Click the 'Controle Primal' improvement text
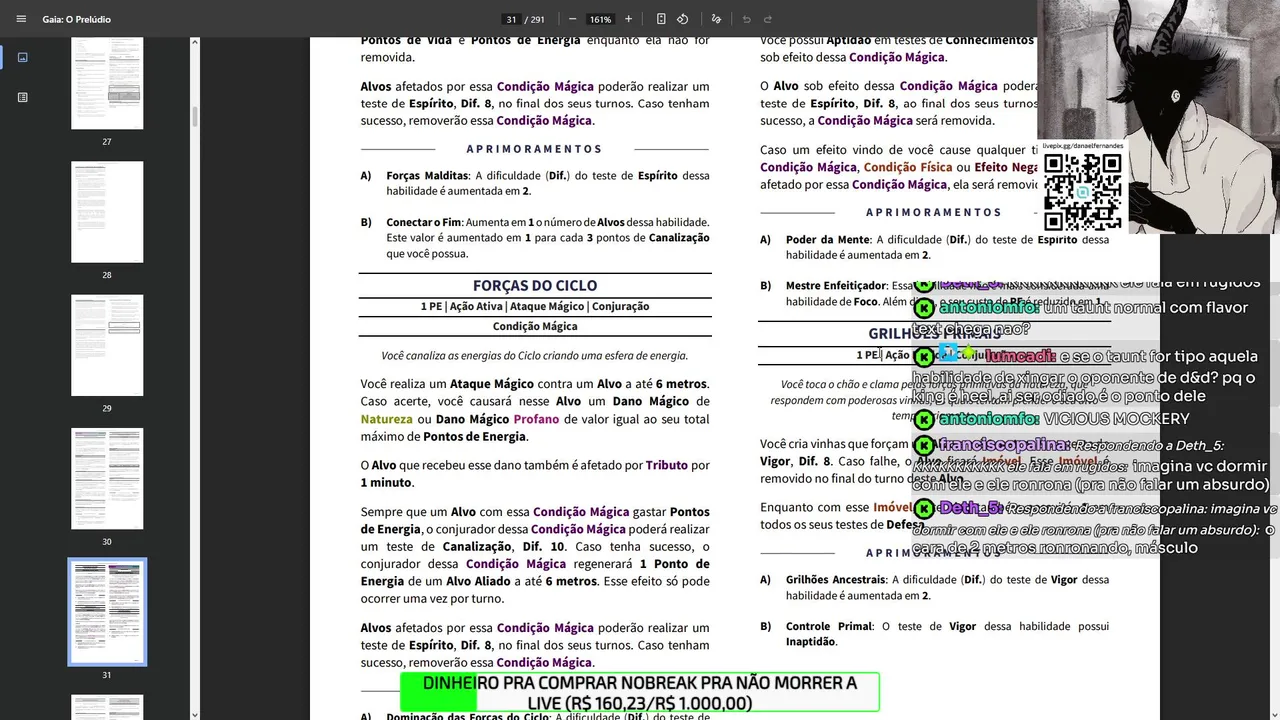Image resolution: width=1280 pixels, height=720 pixels. [x=828, y=626]
